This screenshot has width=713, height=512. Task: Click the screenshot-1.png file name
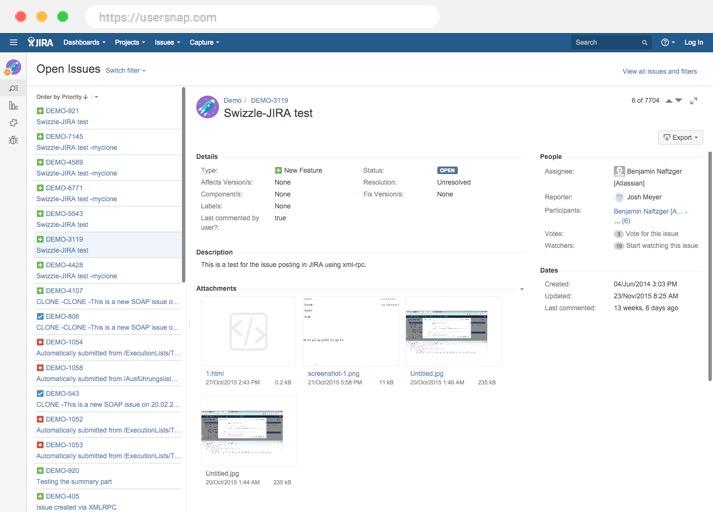point(333,374)
